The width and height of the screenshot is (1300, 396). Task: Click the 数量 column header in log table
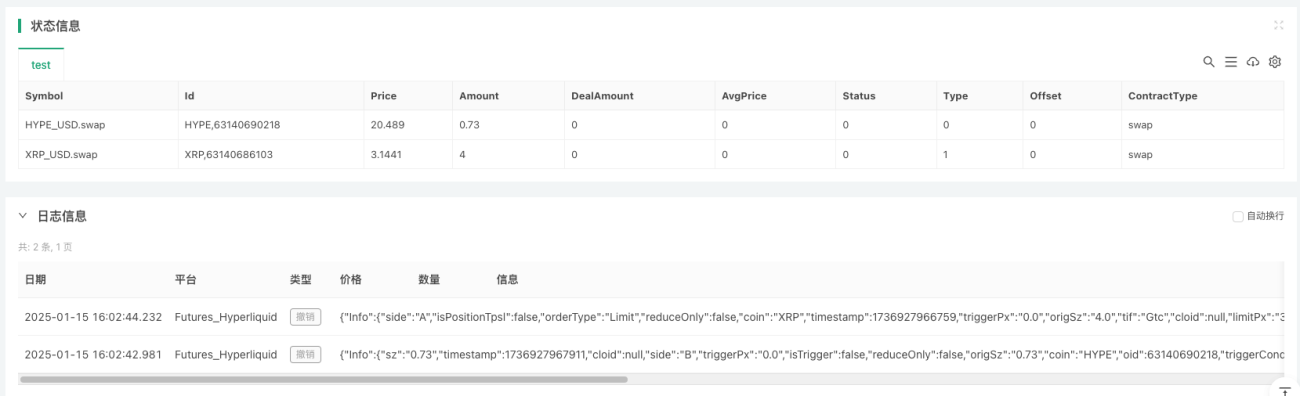click(x=429, y=280)
